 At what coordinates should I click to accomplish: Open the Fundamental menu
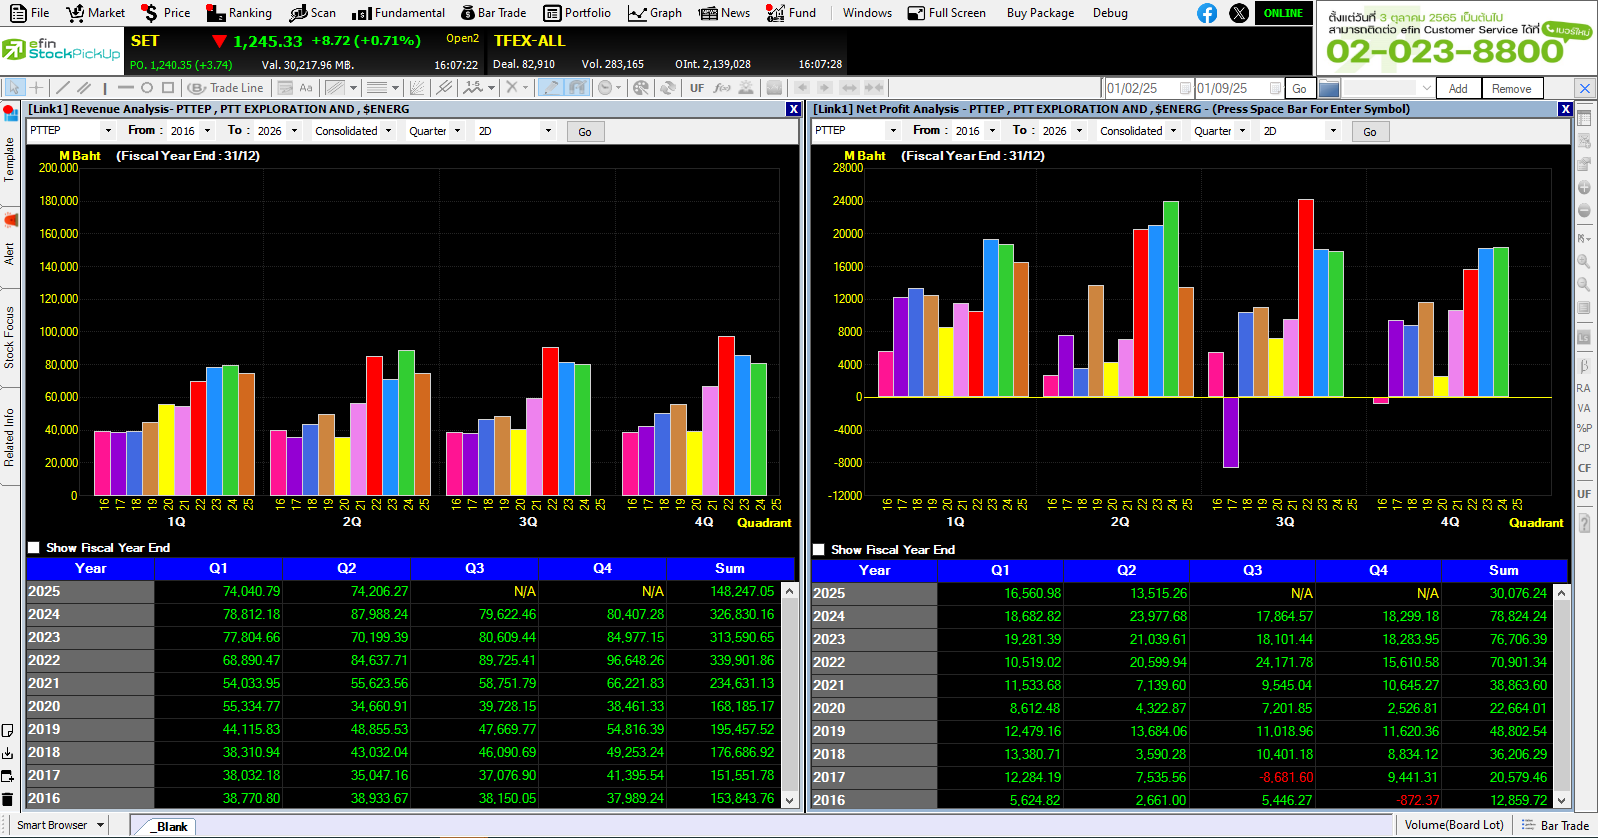click(x=399, y=13)
